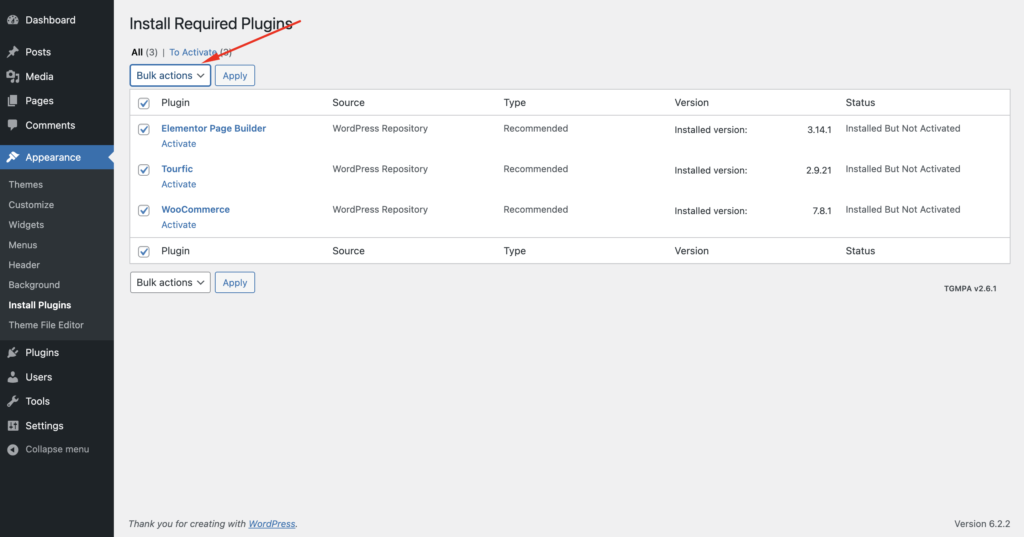Screen dimensions: 1024x537
Task: Open the top Bulk actions dropdown
Action: click(x=170, y=75)
